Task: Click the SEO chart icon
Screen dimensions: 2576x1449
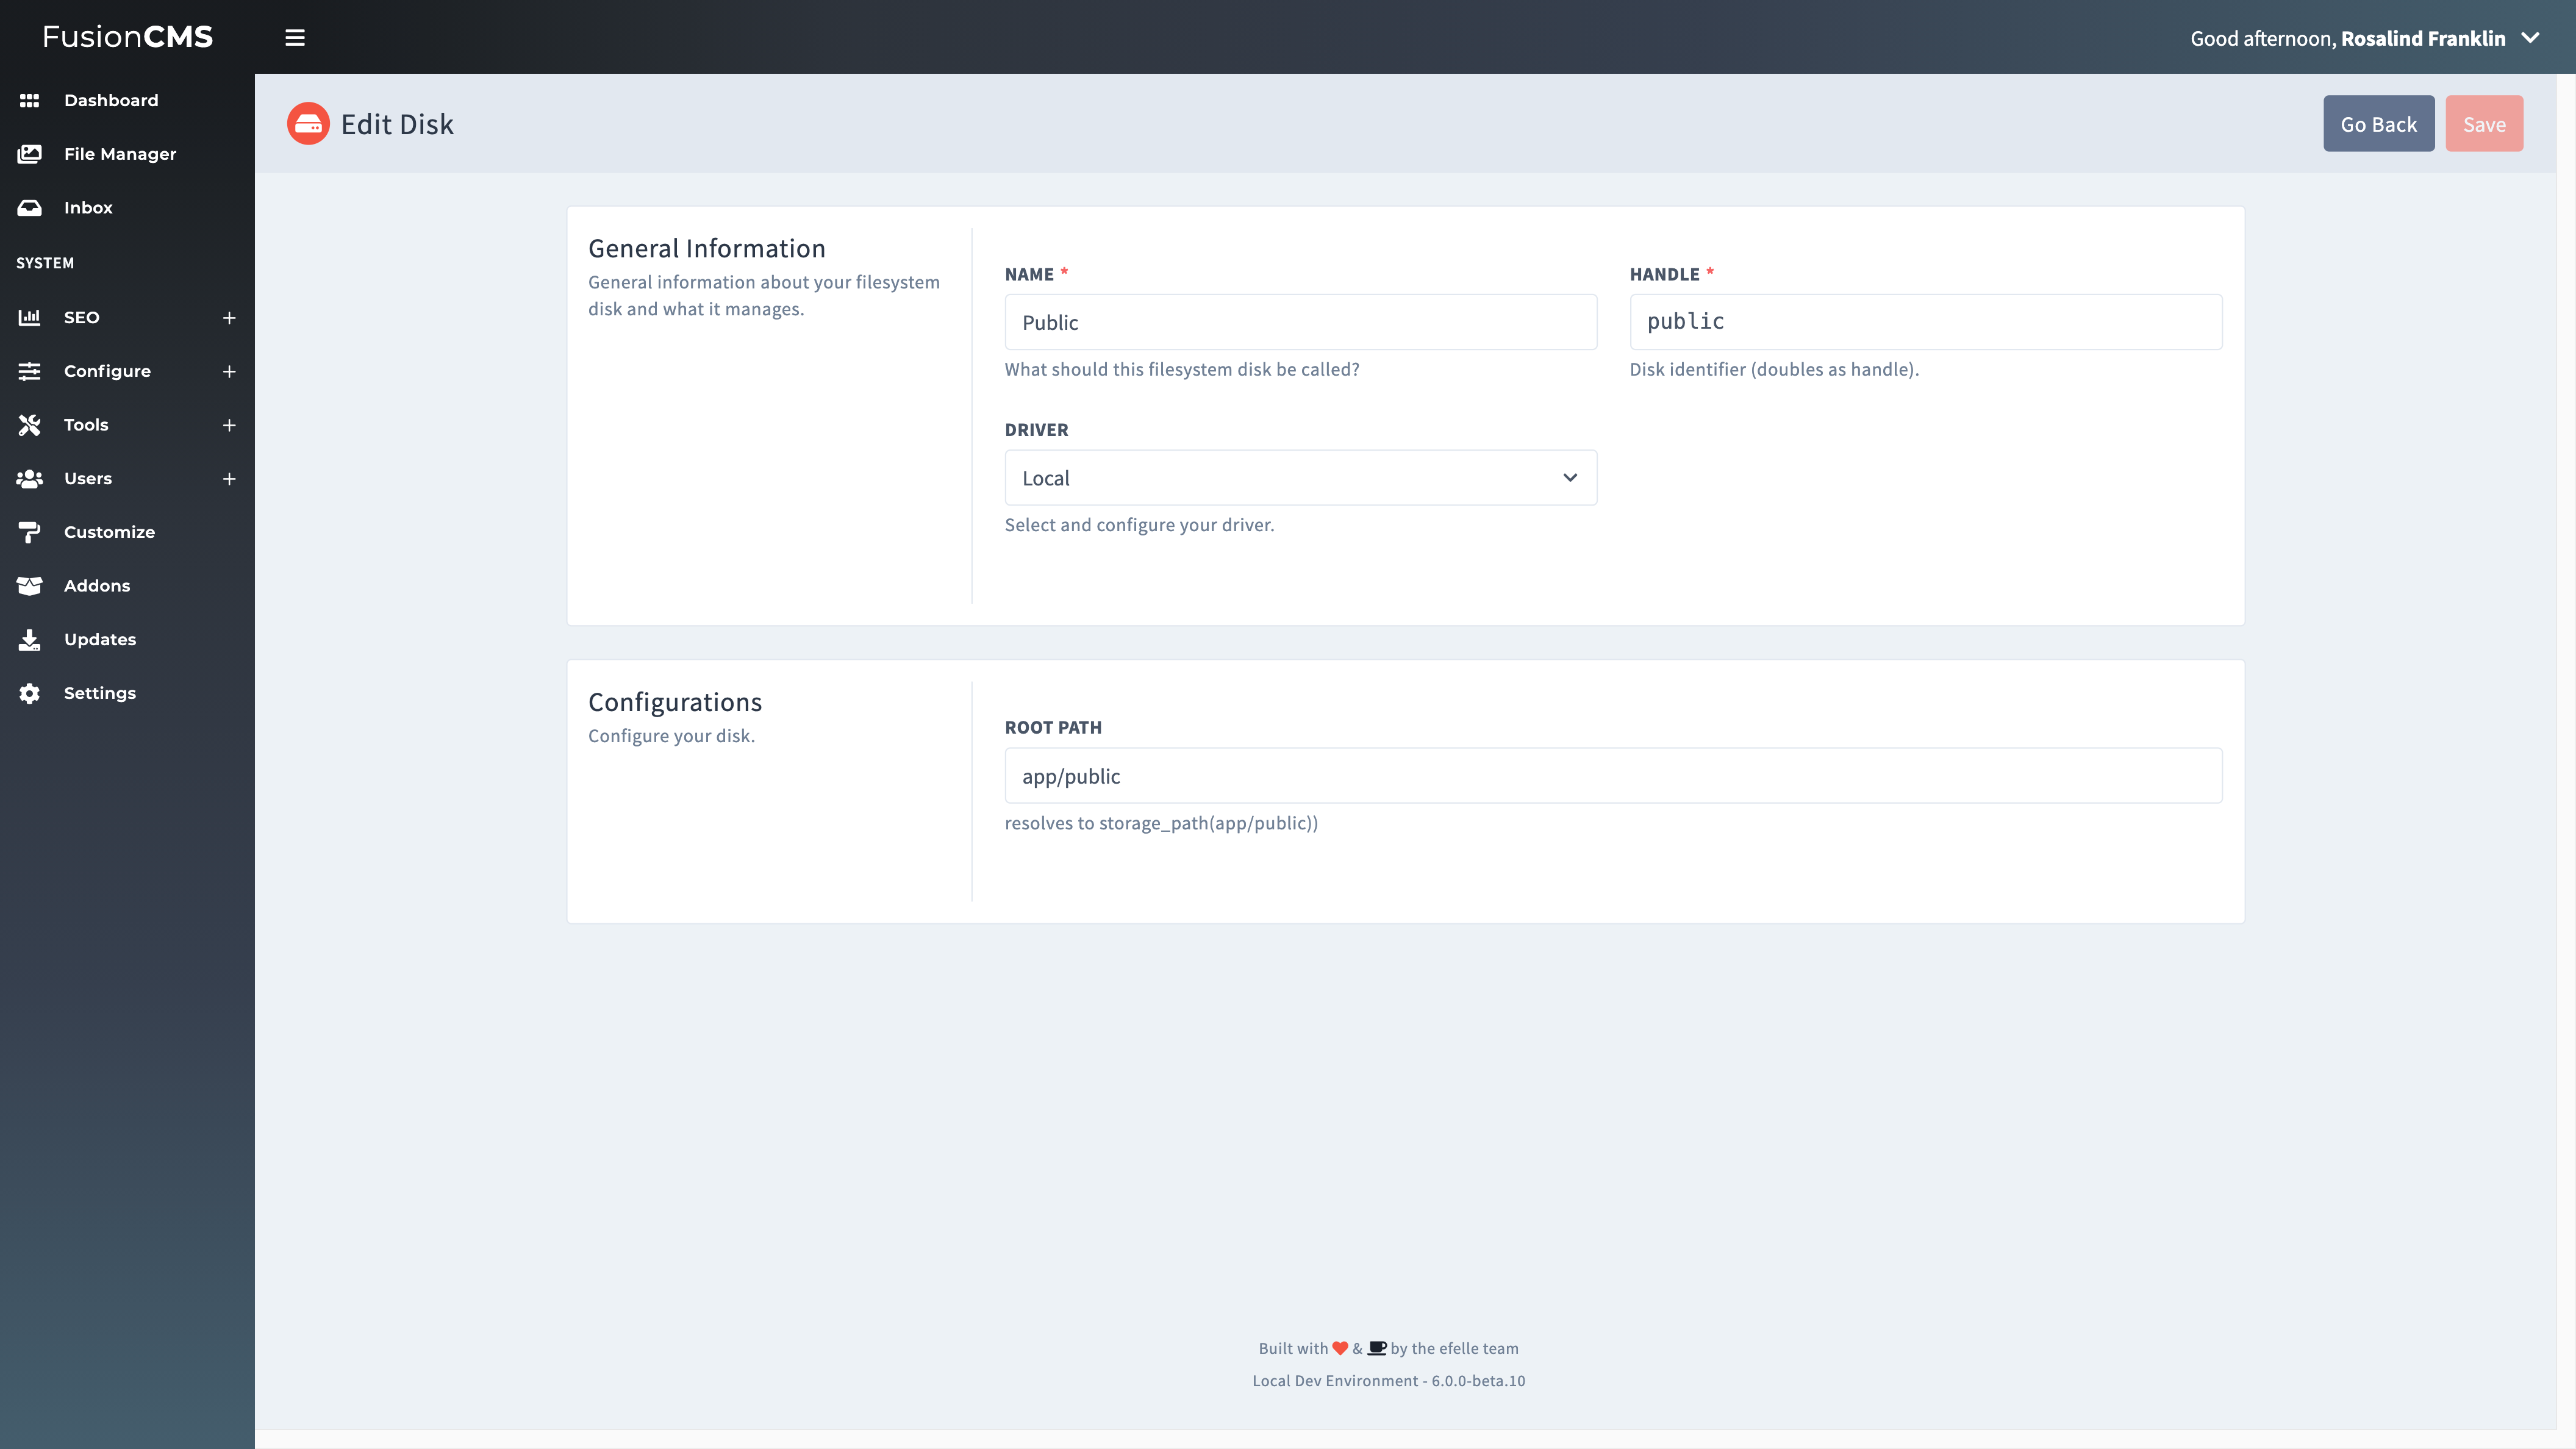Action: click(29, 317)
